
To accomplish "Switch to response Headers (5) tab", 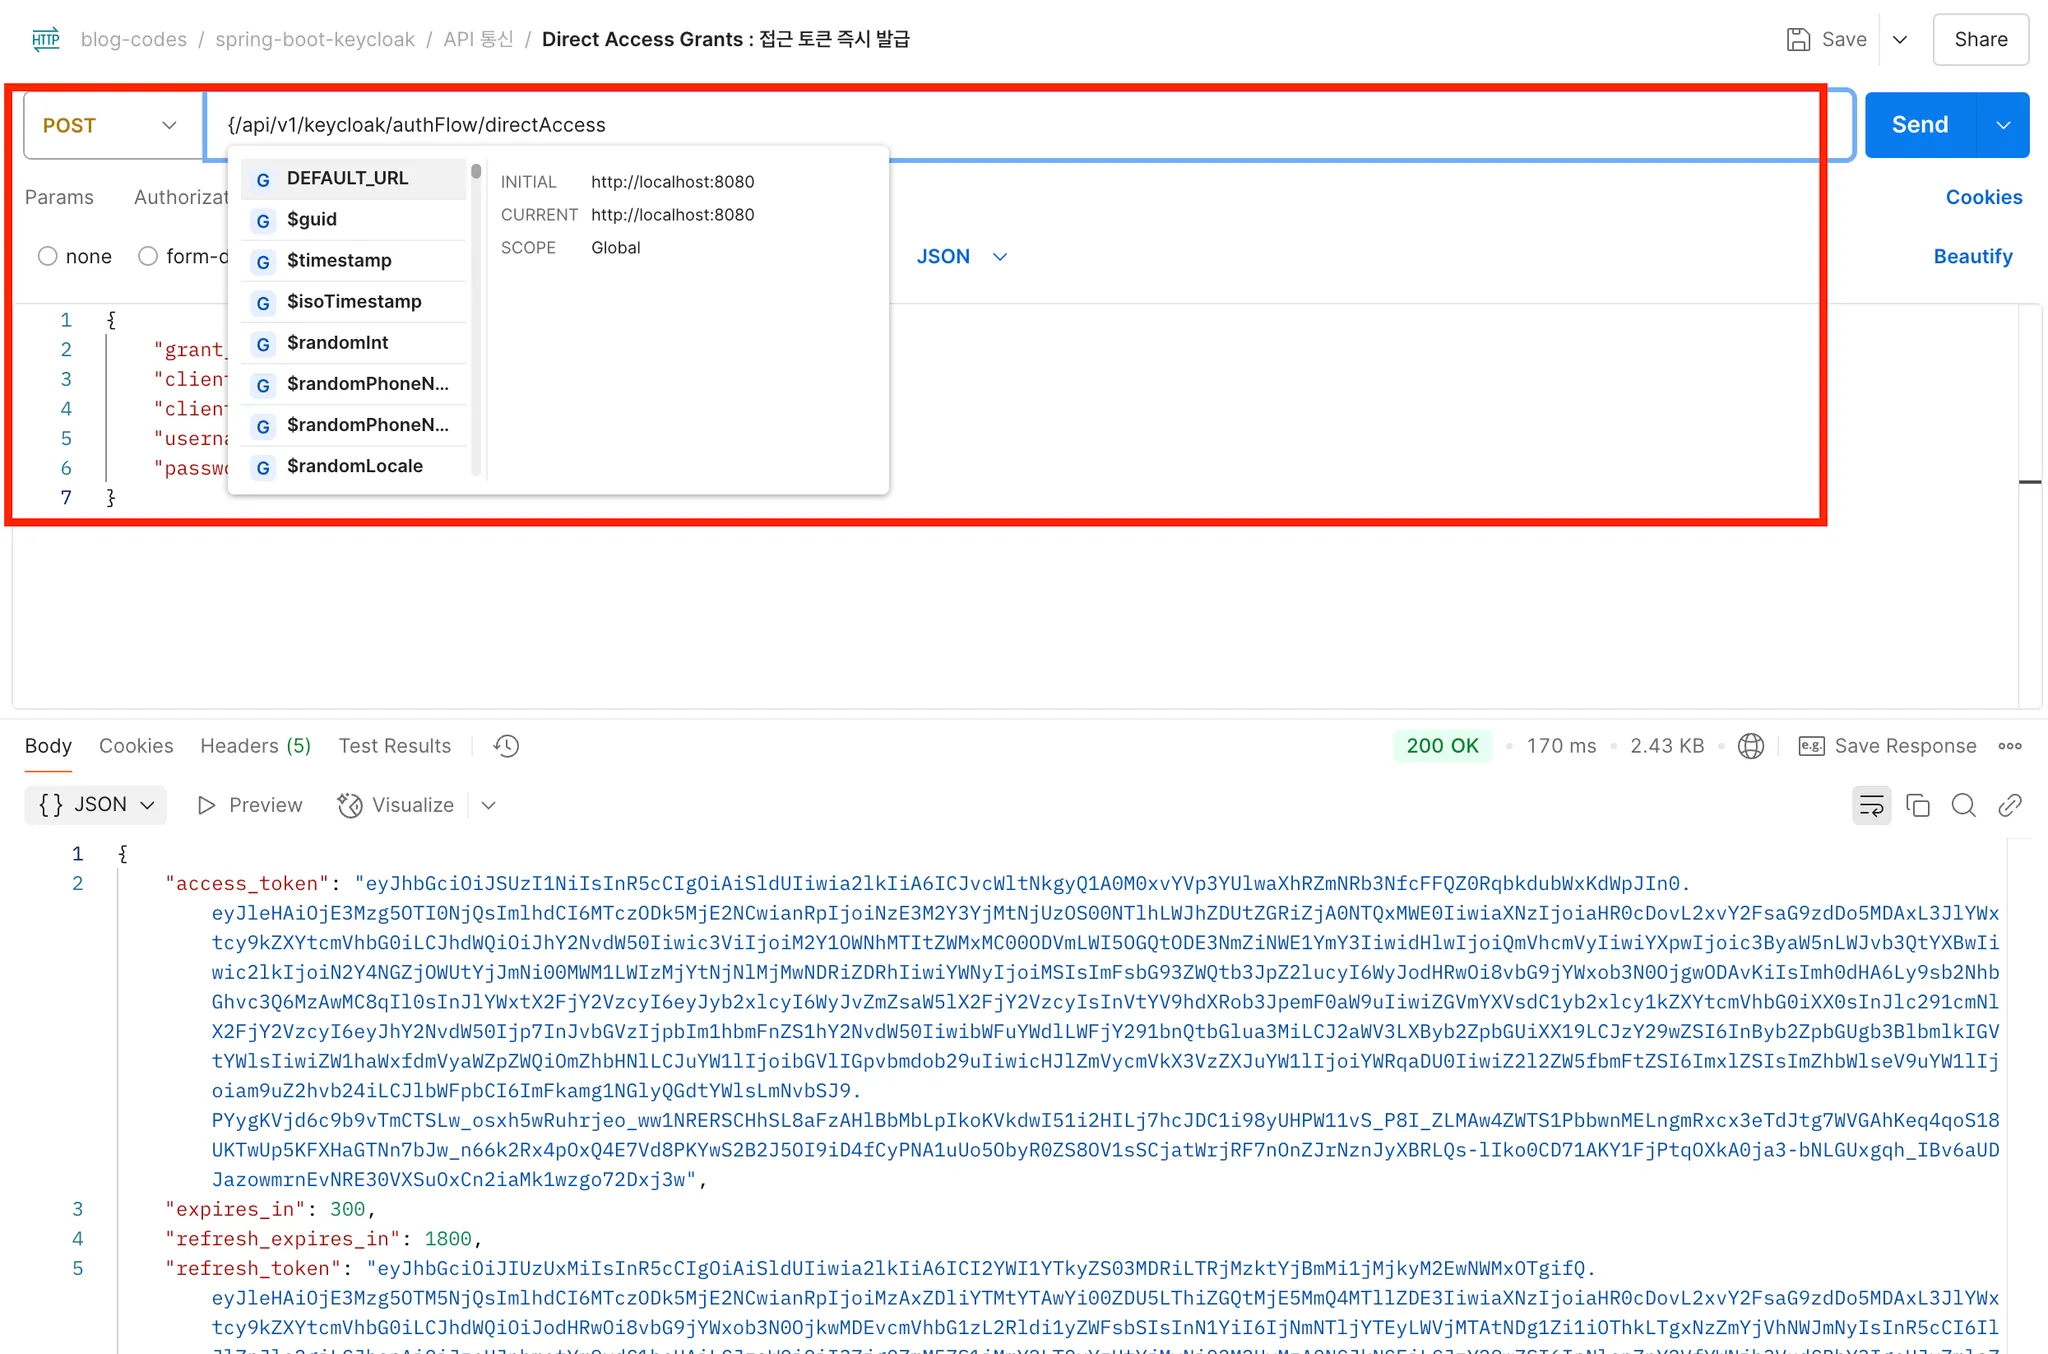I will tap(255, 746).
